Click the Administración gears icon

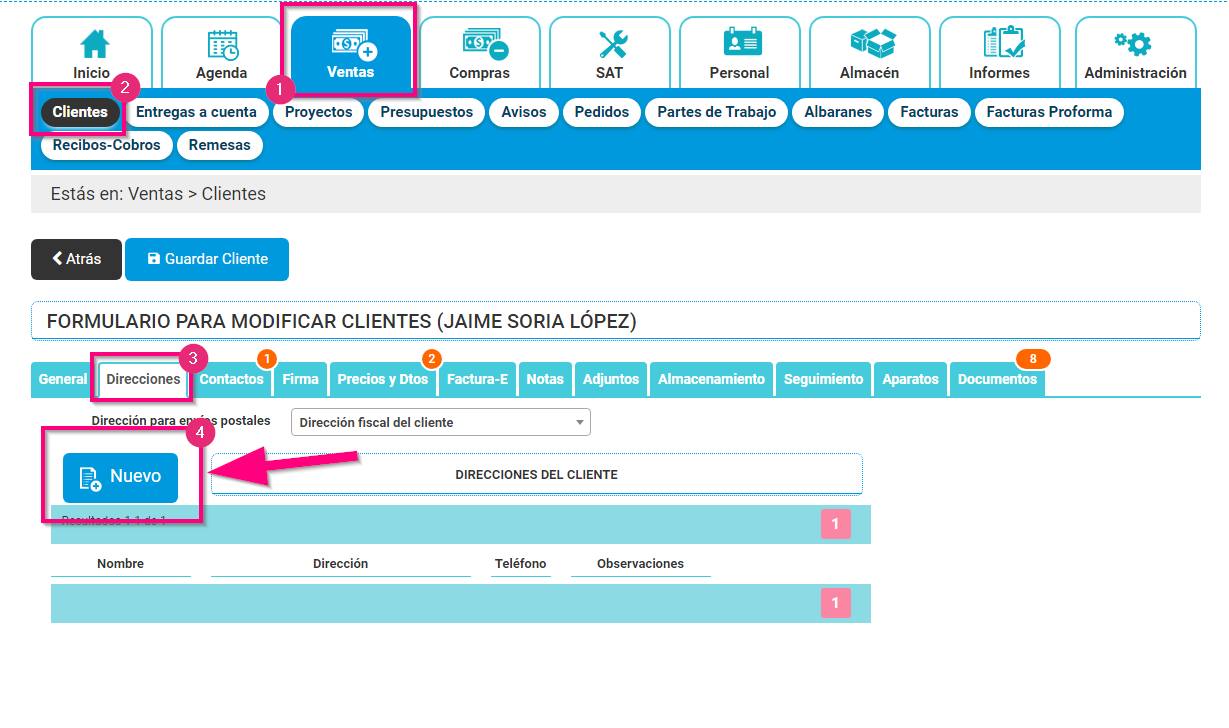[1135, 52]
